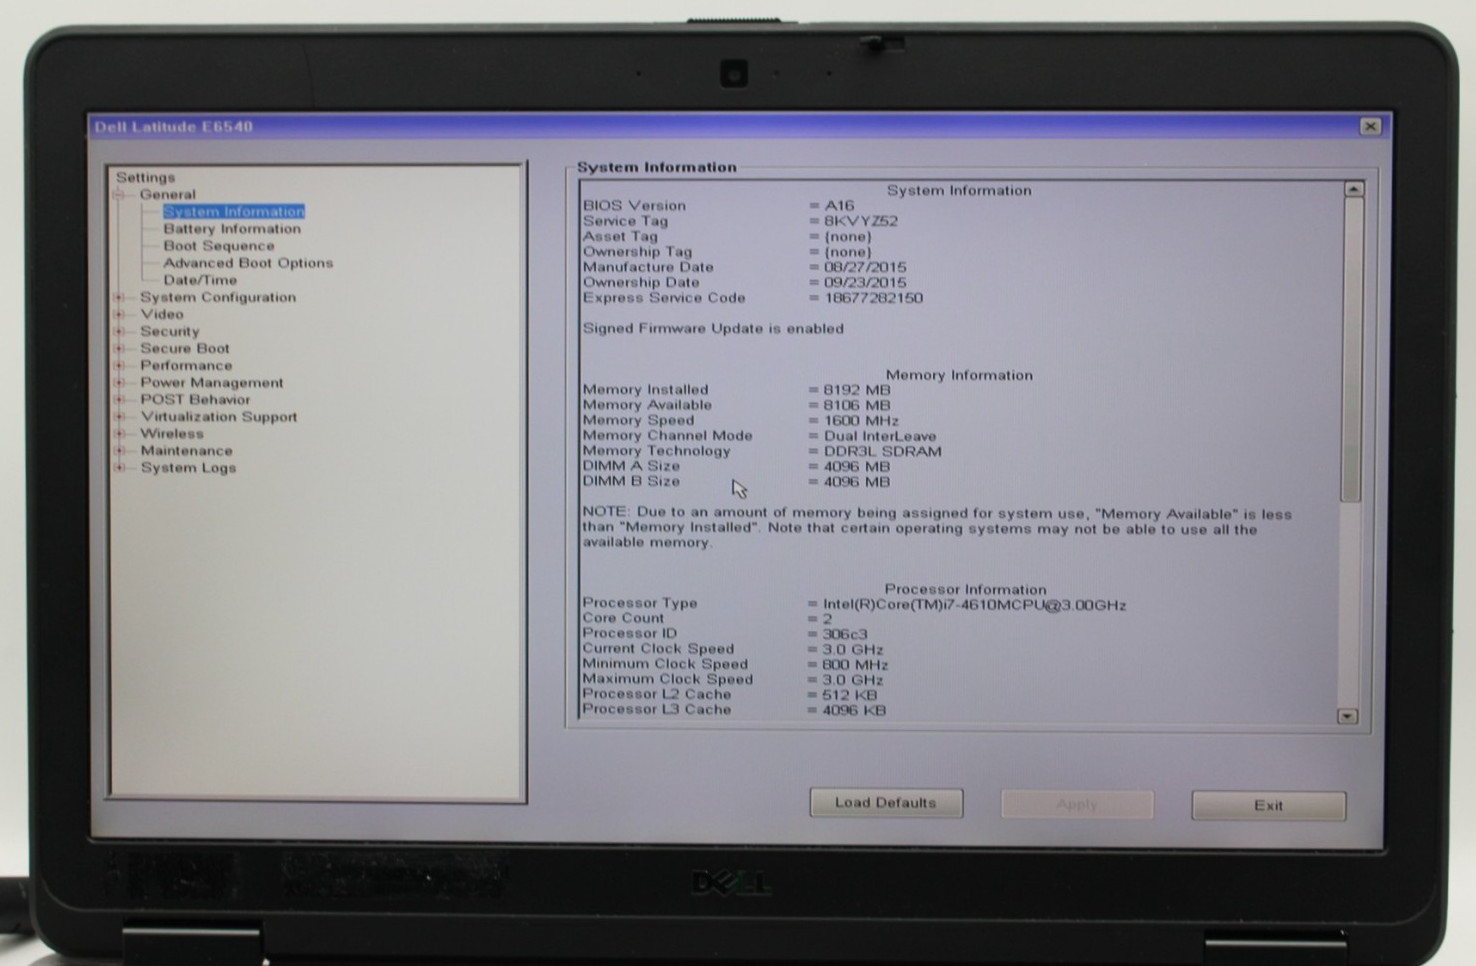Click the Express Service Code value 18677282150

873,298
